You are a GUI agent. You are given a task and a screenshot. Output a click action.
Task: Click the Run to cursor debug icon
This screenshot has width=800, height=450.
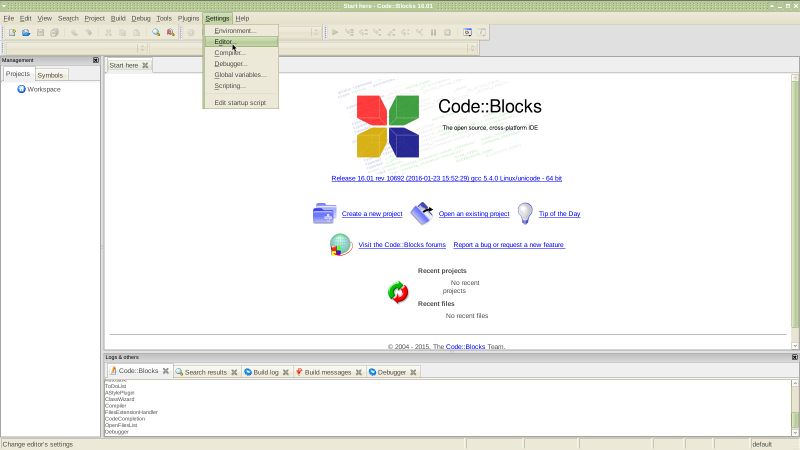(349, 32)
